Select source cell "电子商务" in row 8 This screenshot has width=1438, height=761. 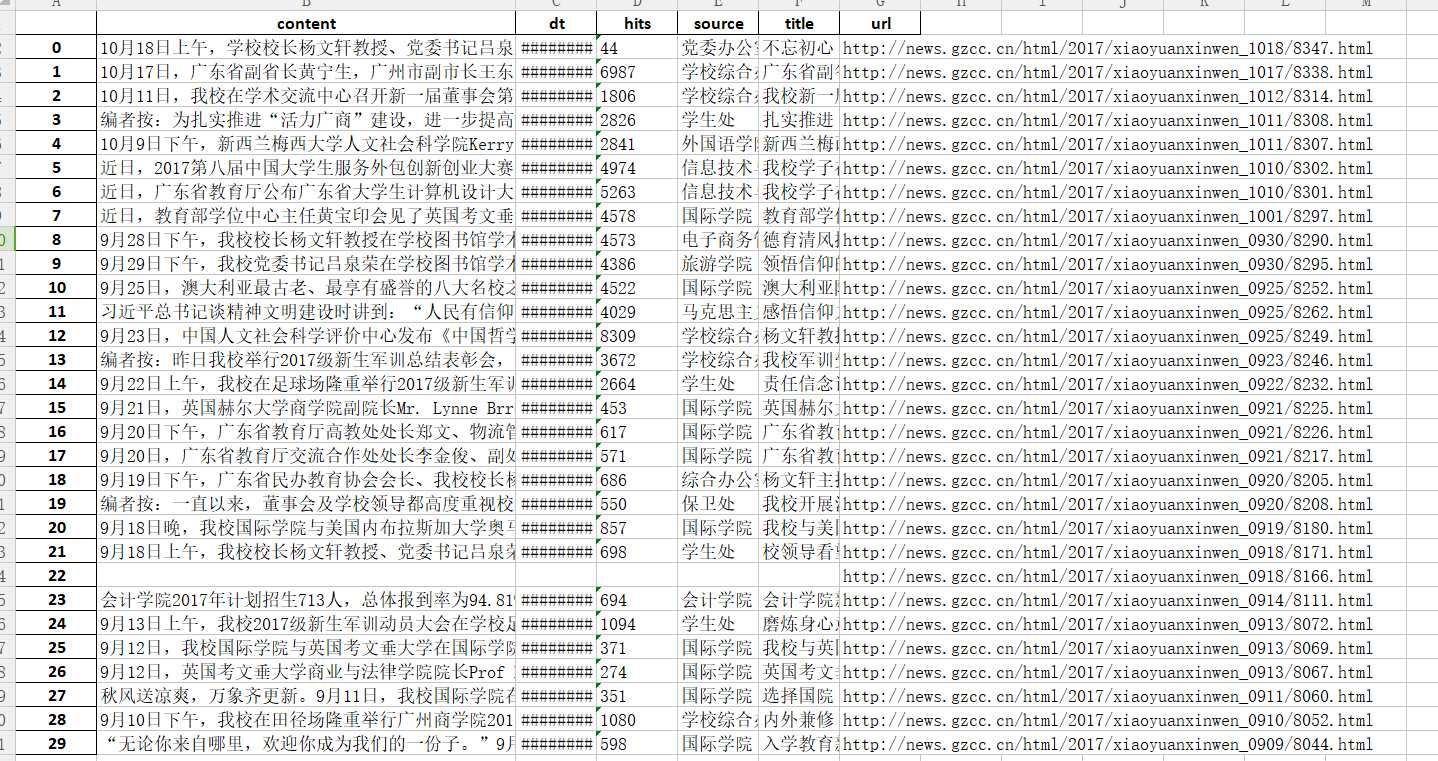pyautogui.click(x=718, y=239)
